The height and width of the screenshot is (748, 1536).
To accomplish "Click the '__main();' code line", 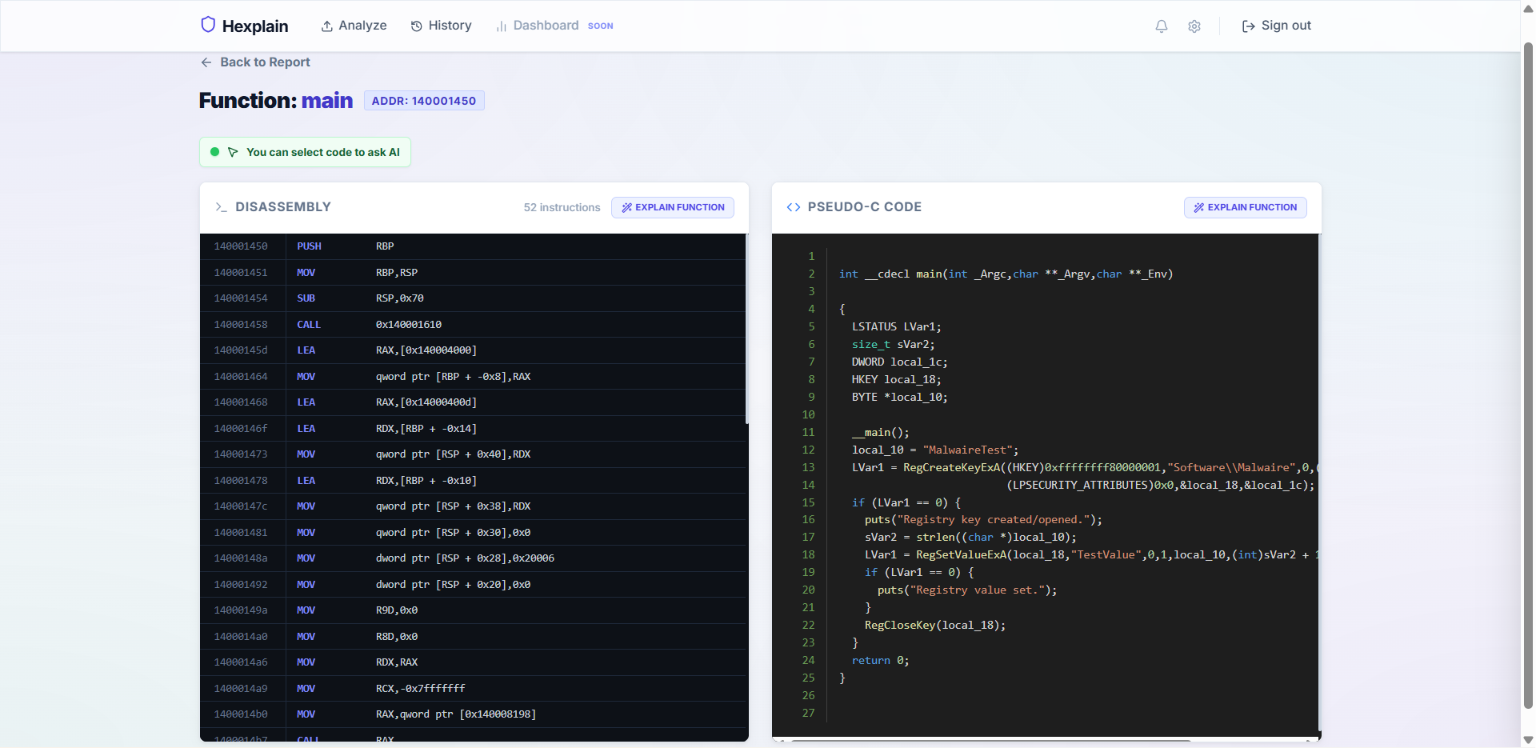I will 881,432.
